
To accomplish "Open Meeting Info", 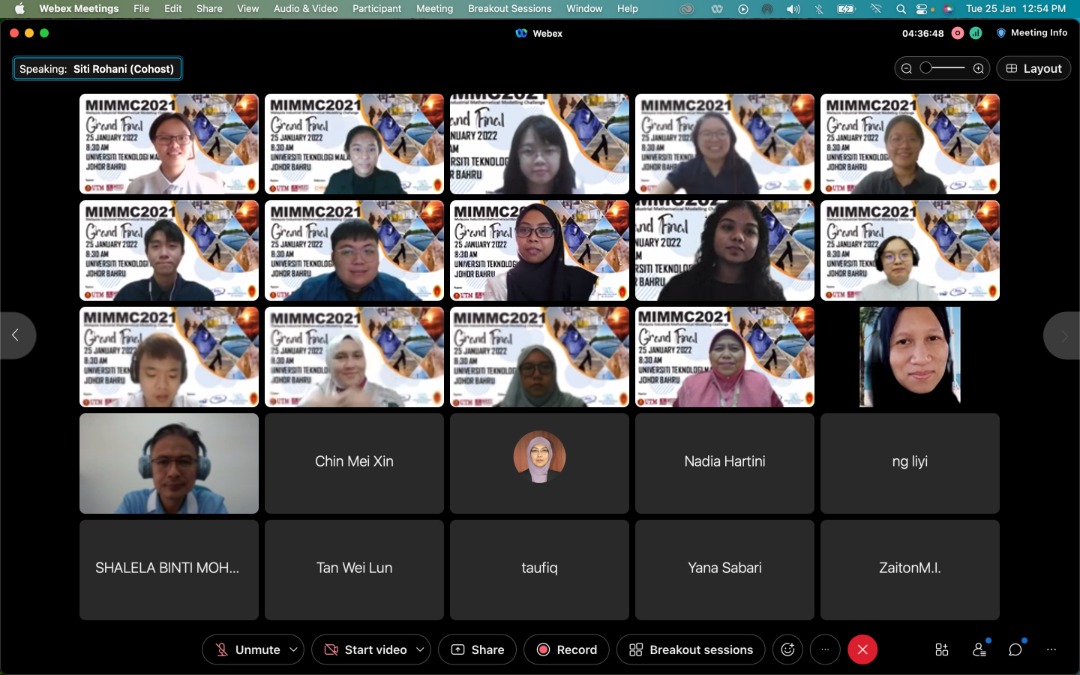I will [x=1032, y=33].
